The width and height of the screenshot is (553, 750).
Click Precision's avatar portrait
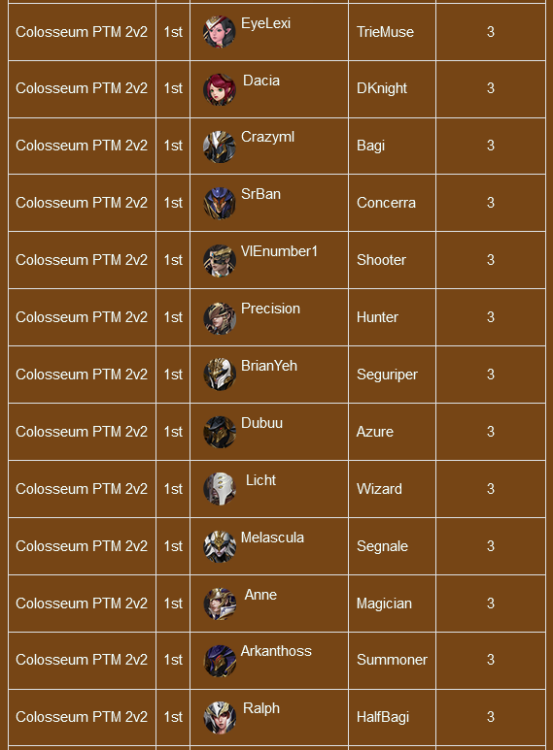(x=219, y=318)
